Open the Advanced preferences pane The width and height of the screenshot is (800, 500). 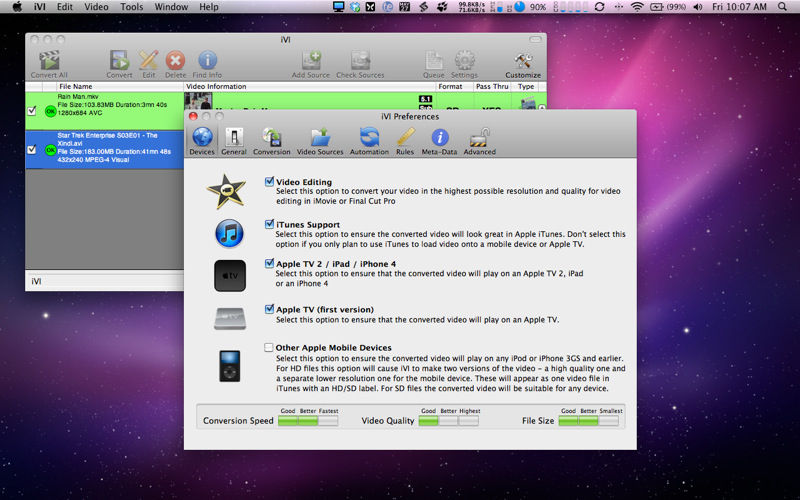tap(480, 141)
